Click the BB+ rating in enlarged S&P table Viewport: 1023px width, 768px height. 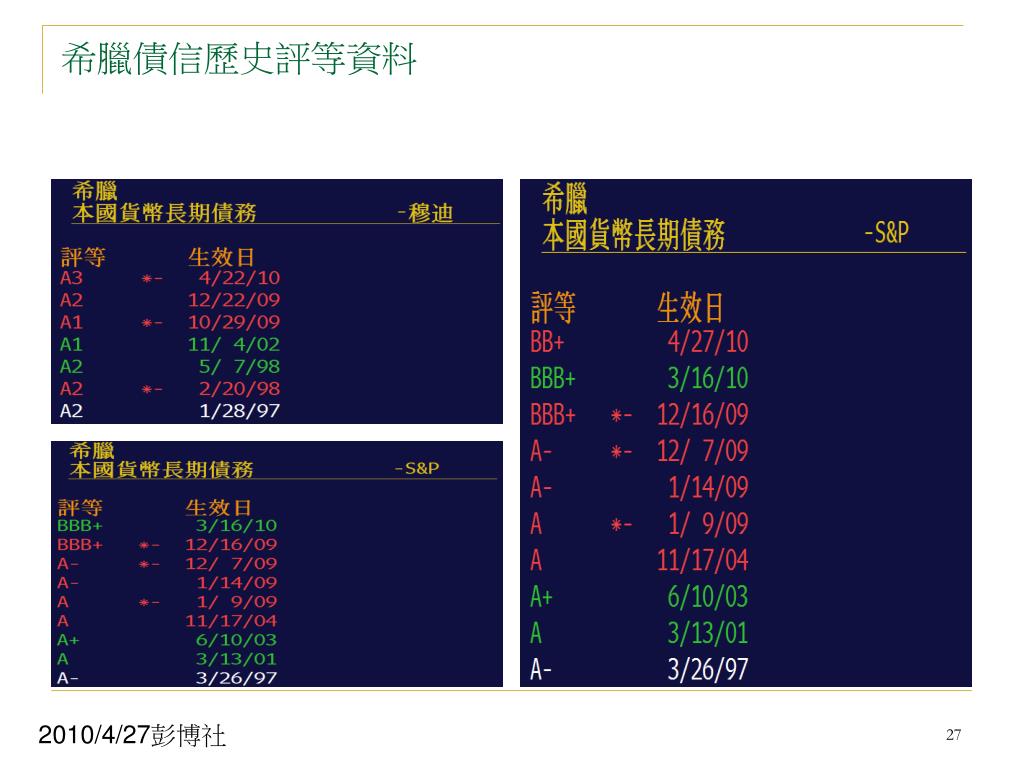coord(547,342)
